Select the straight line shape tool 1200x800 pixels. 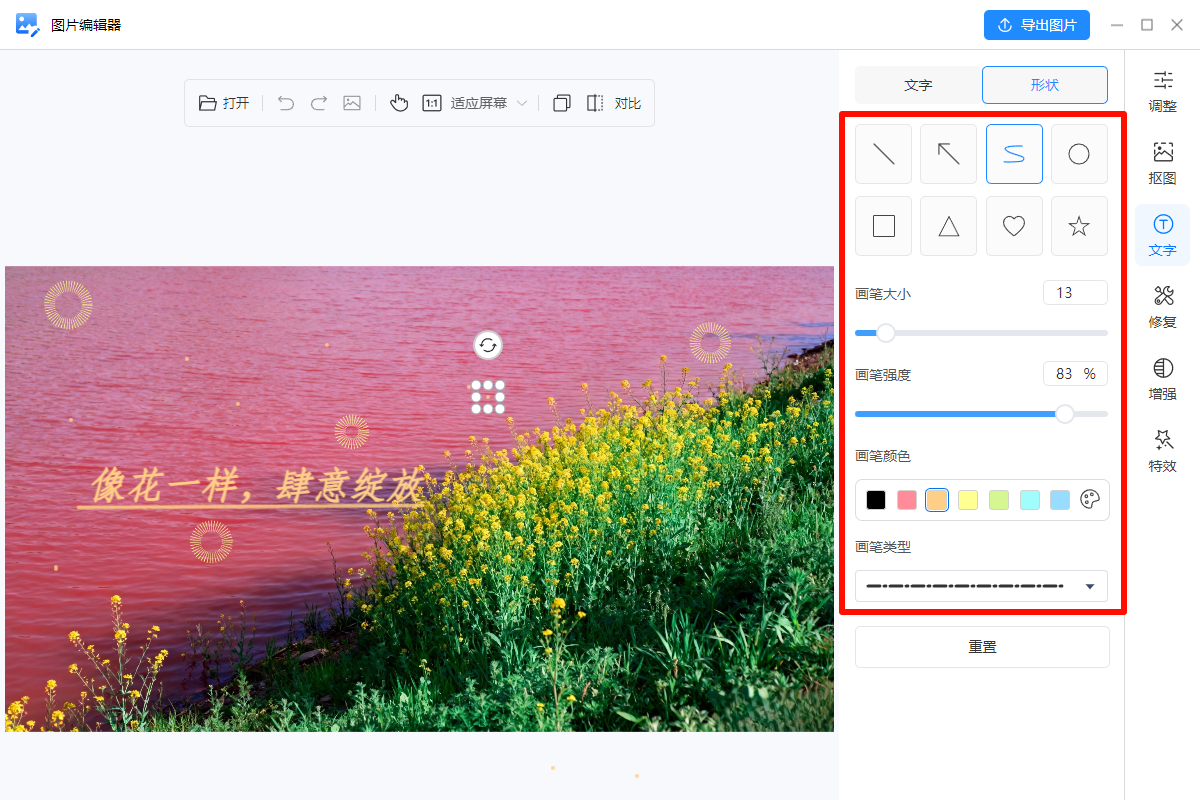coord(883,154)
